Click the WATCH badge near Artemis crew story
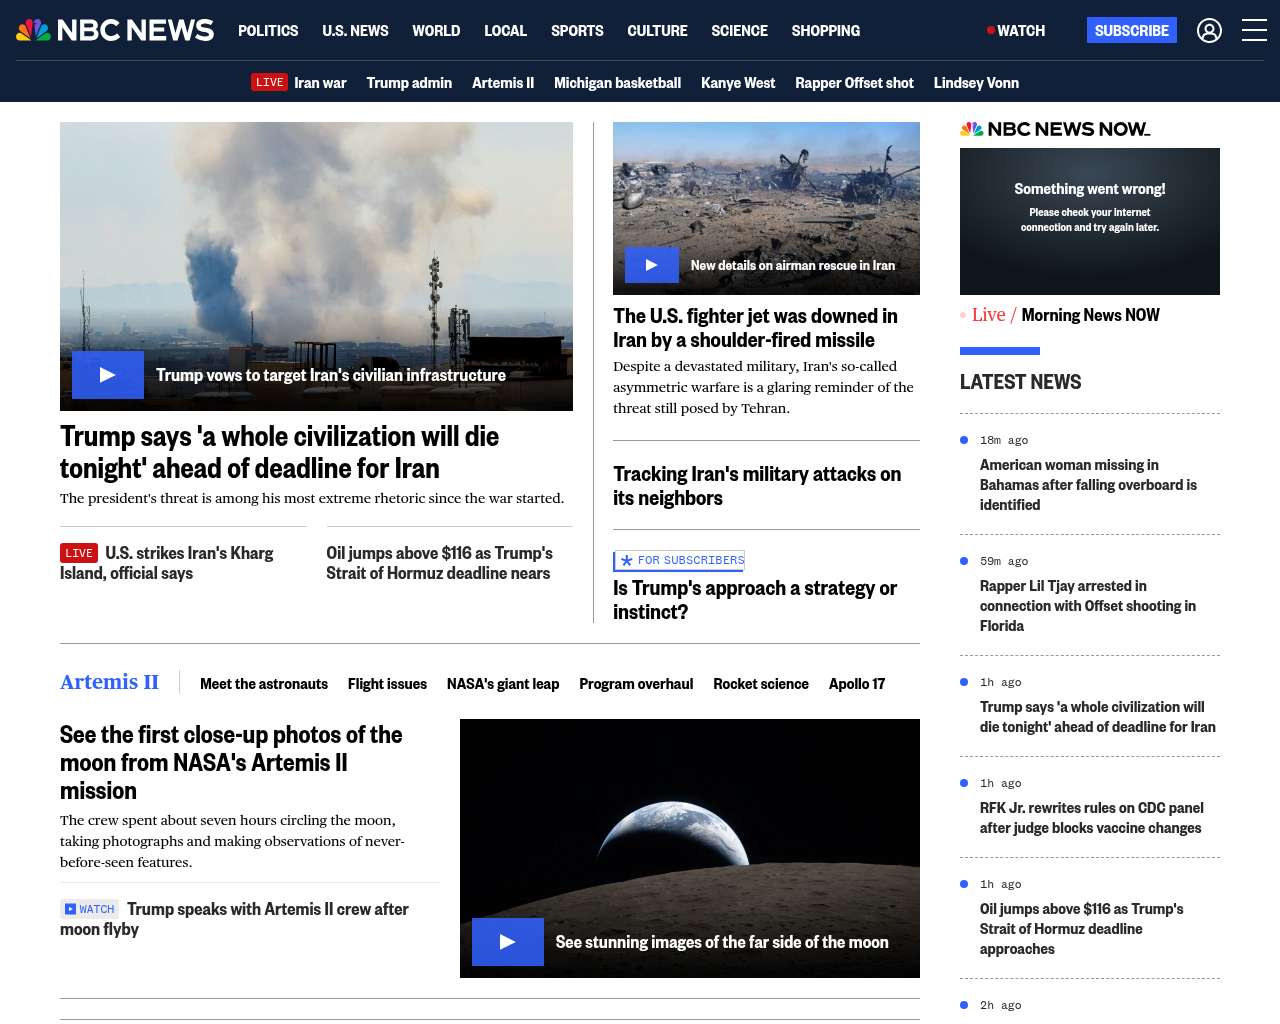The width and height of the screenshot is (1280, 1024). [x=90, y=909]
